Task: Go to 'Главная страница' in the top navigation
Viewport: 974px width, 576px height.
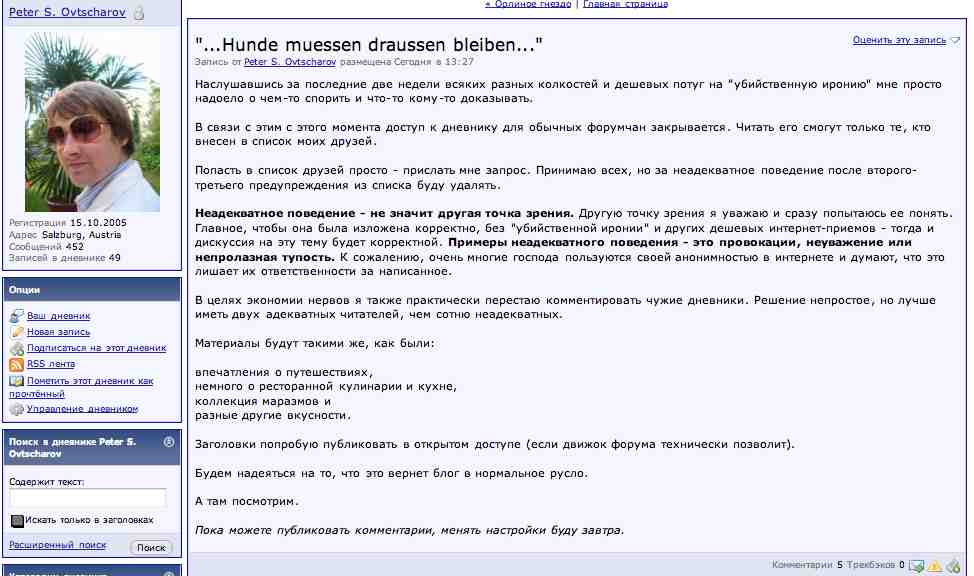Action: (x=625, y=4)
